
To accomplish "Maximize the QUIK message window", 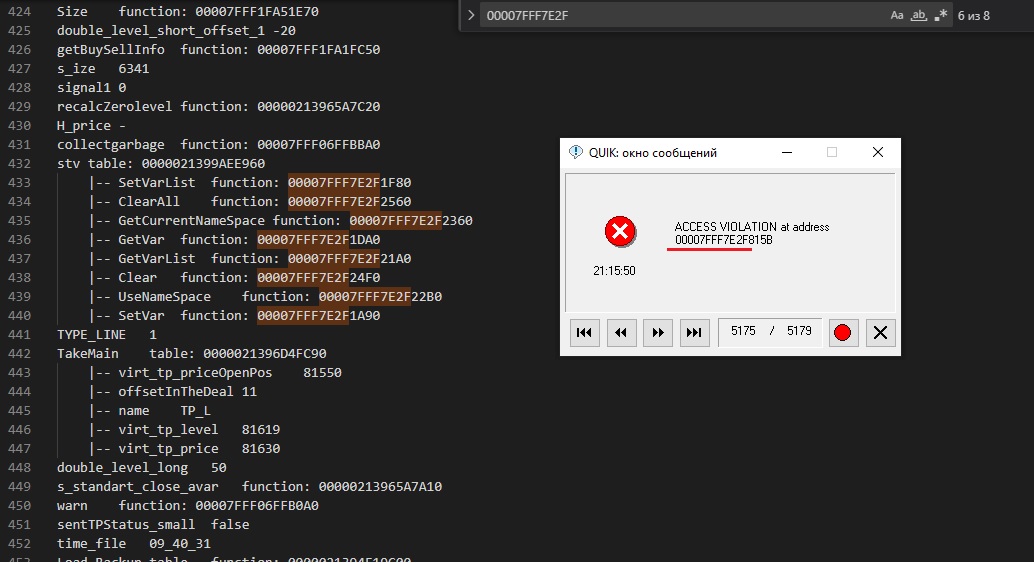I will (832, 152).
